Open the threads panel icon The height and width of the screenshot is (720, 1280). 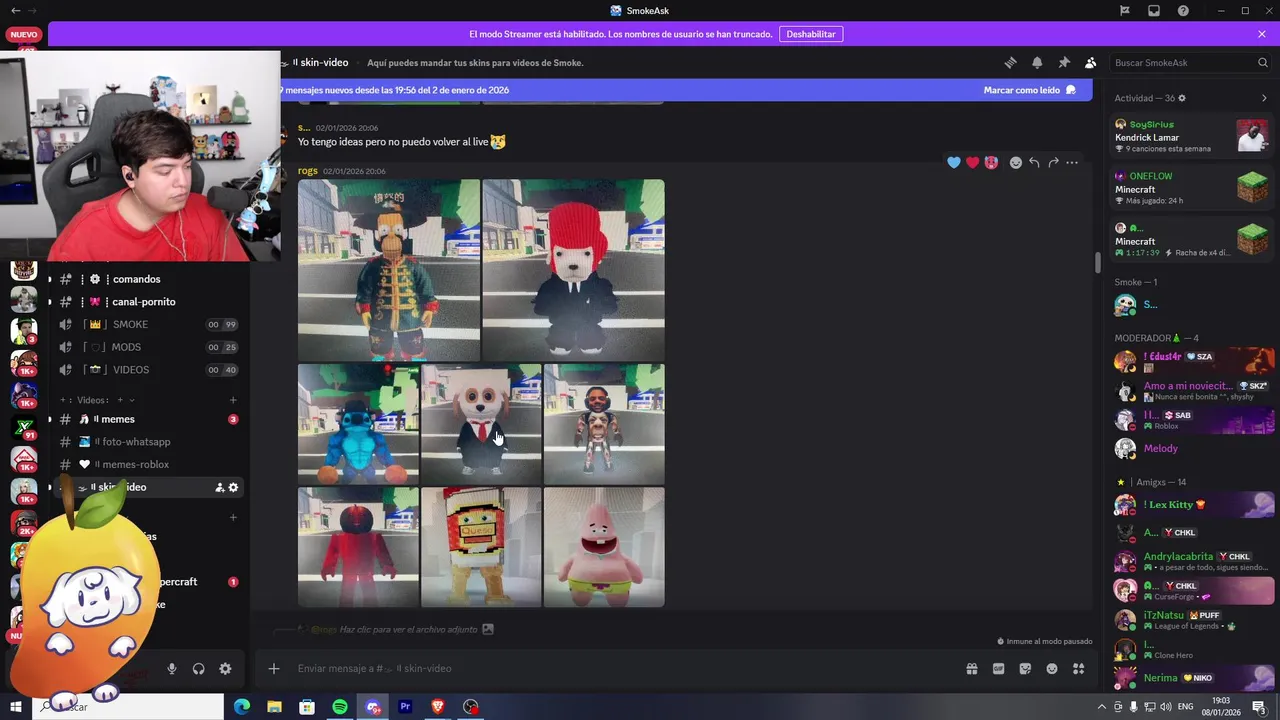1010,62
